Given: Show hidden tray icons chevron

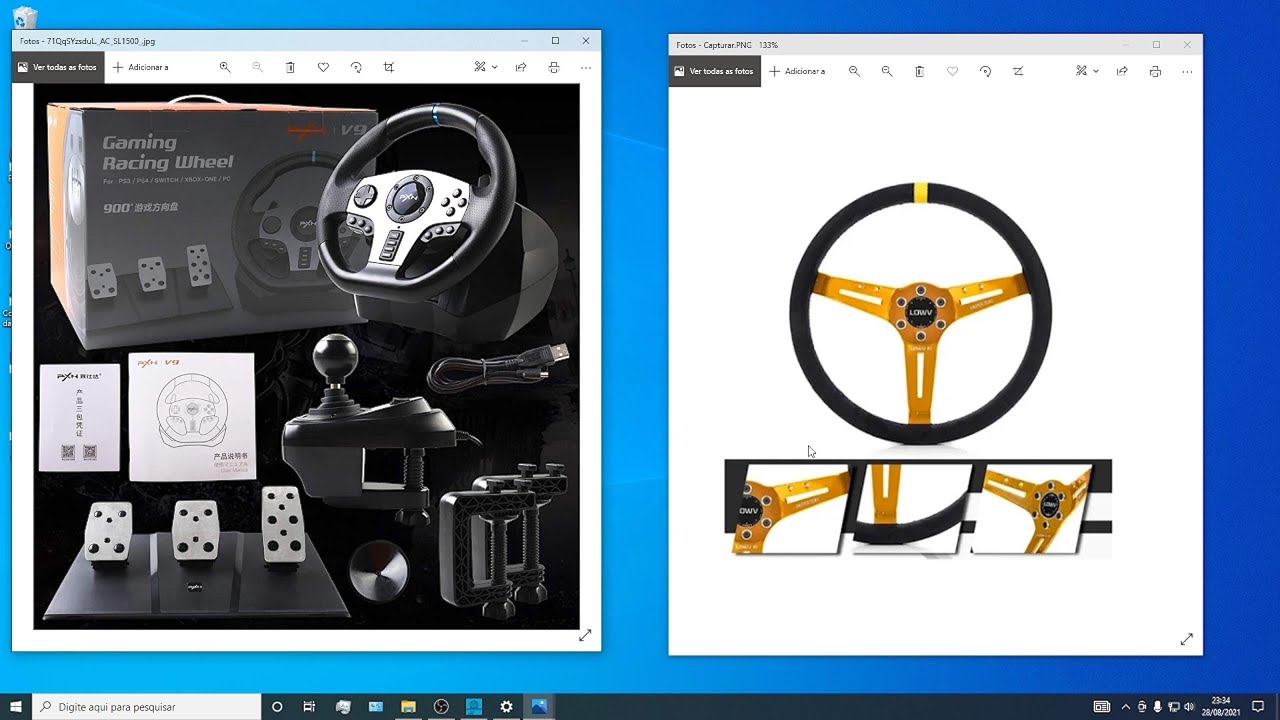Looking at the screenshot, I should [x=1126, y=706].
